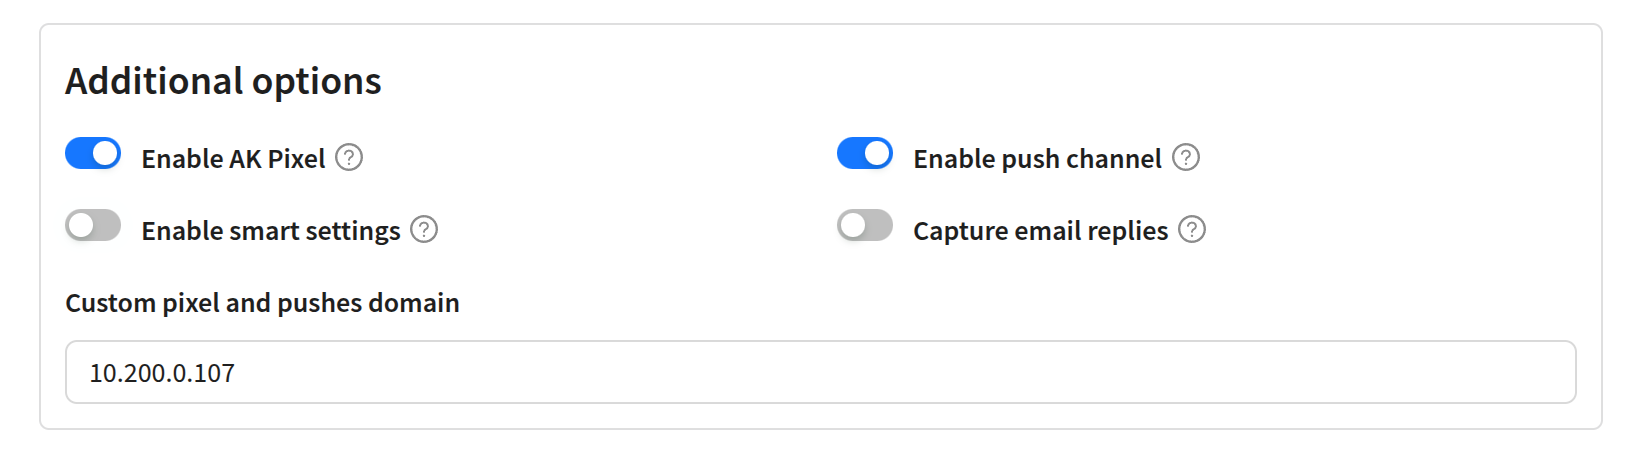
Task: Show help for Enable smart settings
Action: [424, 230]
